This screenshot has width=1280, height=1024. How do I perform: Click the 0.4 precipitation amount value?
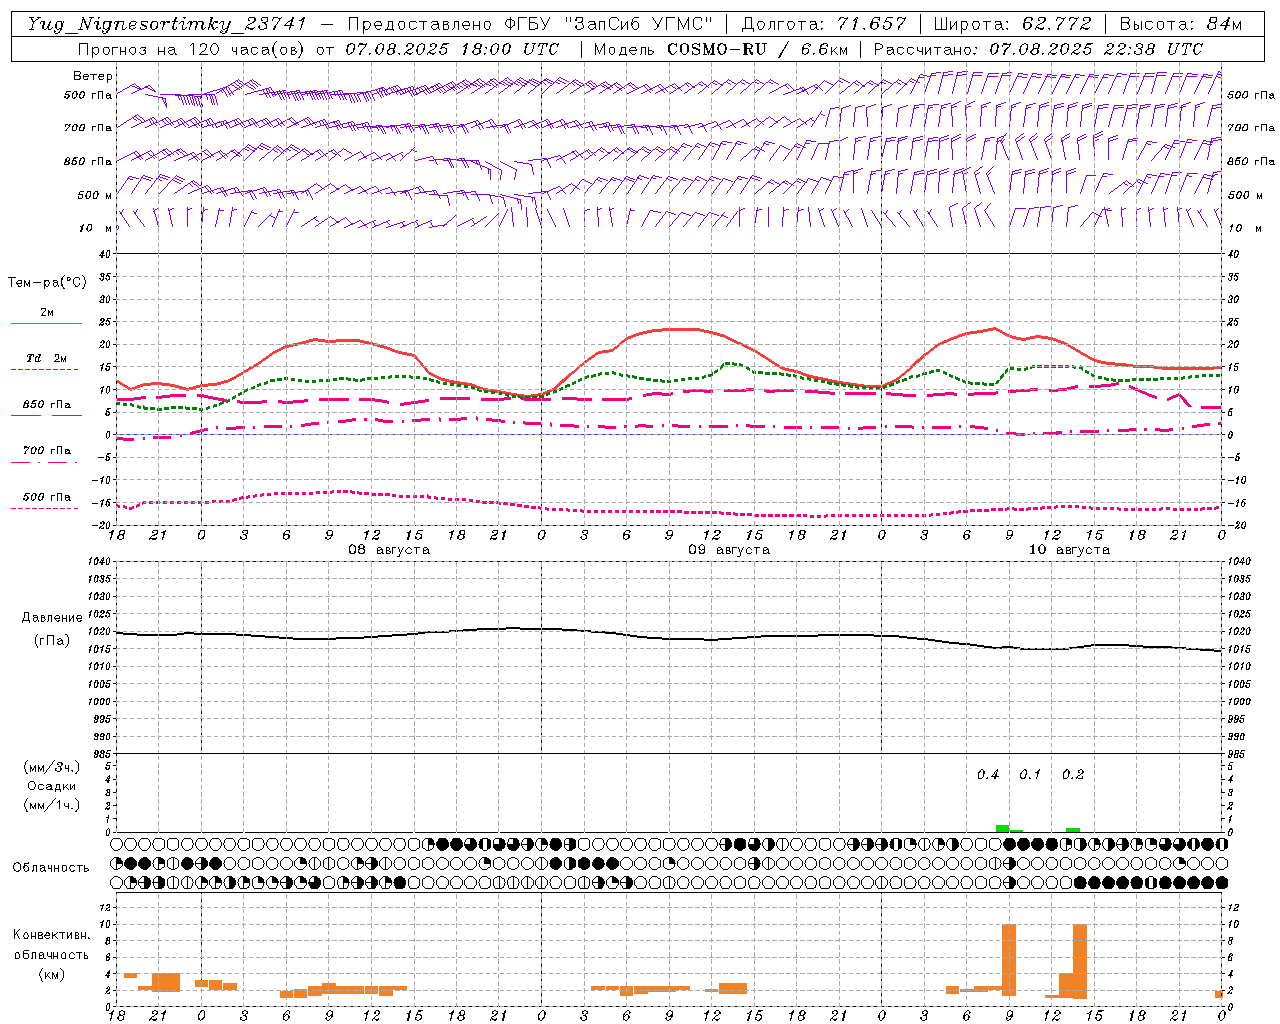coord(988,775)
